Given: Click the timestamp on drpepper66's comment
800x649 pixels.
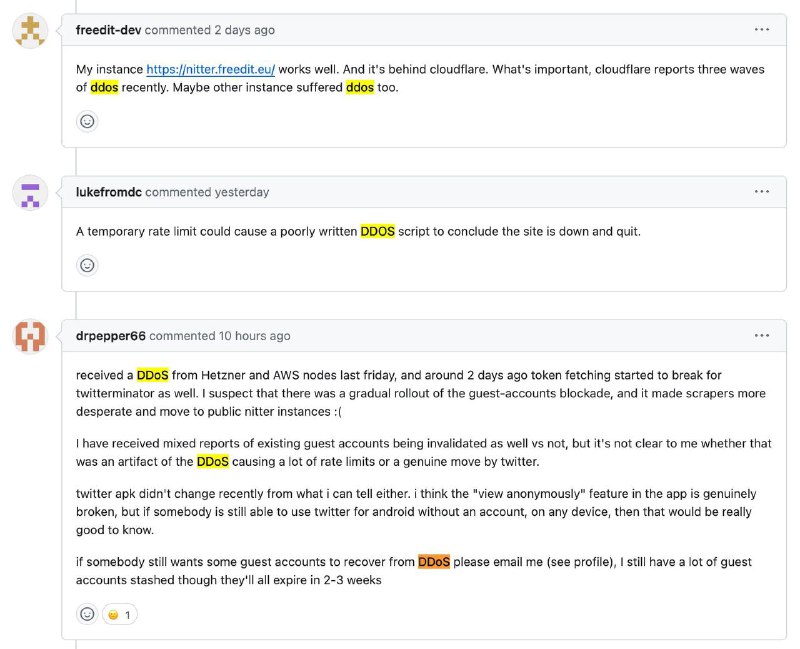Looking at the screenshot, I should pyautogui.click(x=253, y=335).
